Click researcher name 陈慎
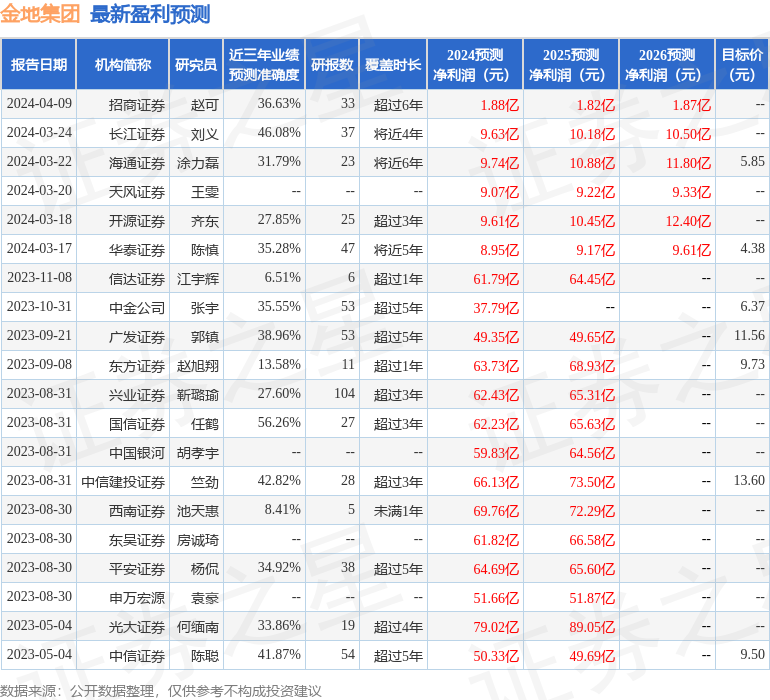 pyautogui.click(x=204, y=250)
